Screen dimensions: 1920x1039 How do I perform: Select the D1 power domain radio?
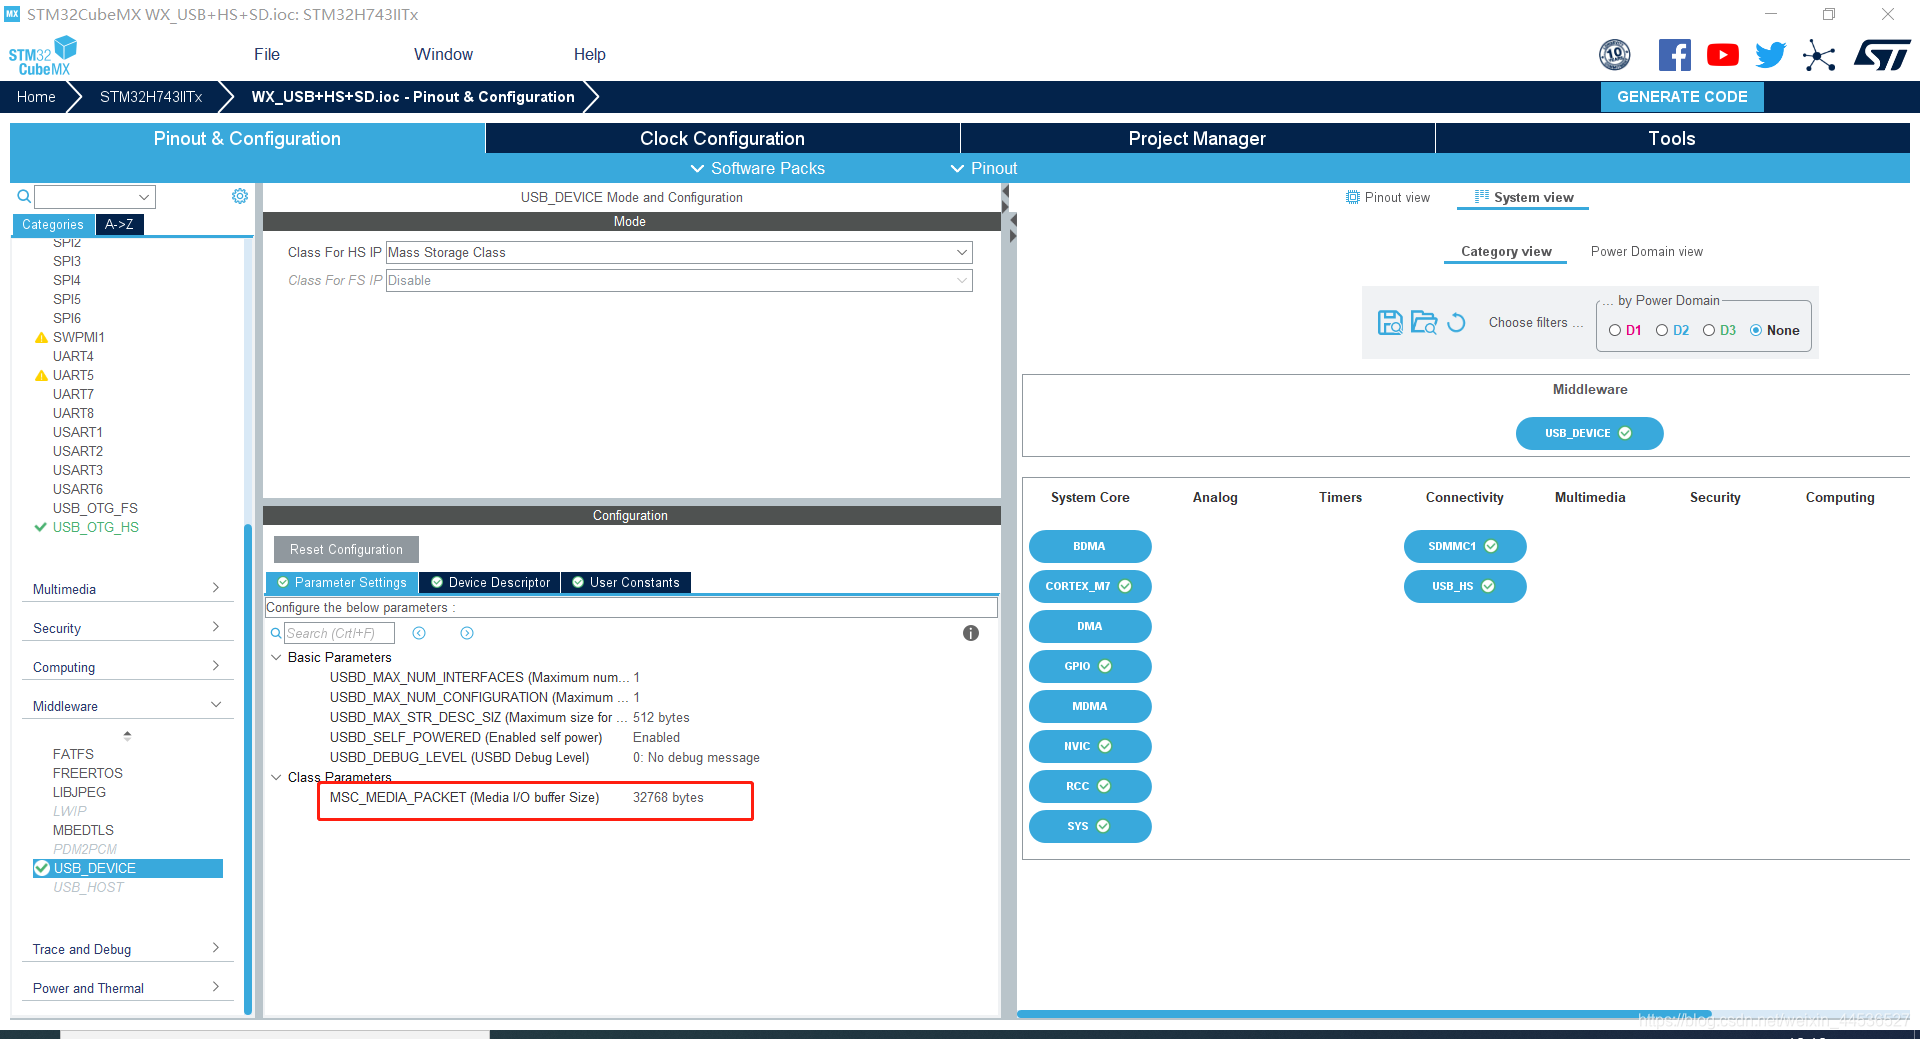click(x=1615, y=331)
